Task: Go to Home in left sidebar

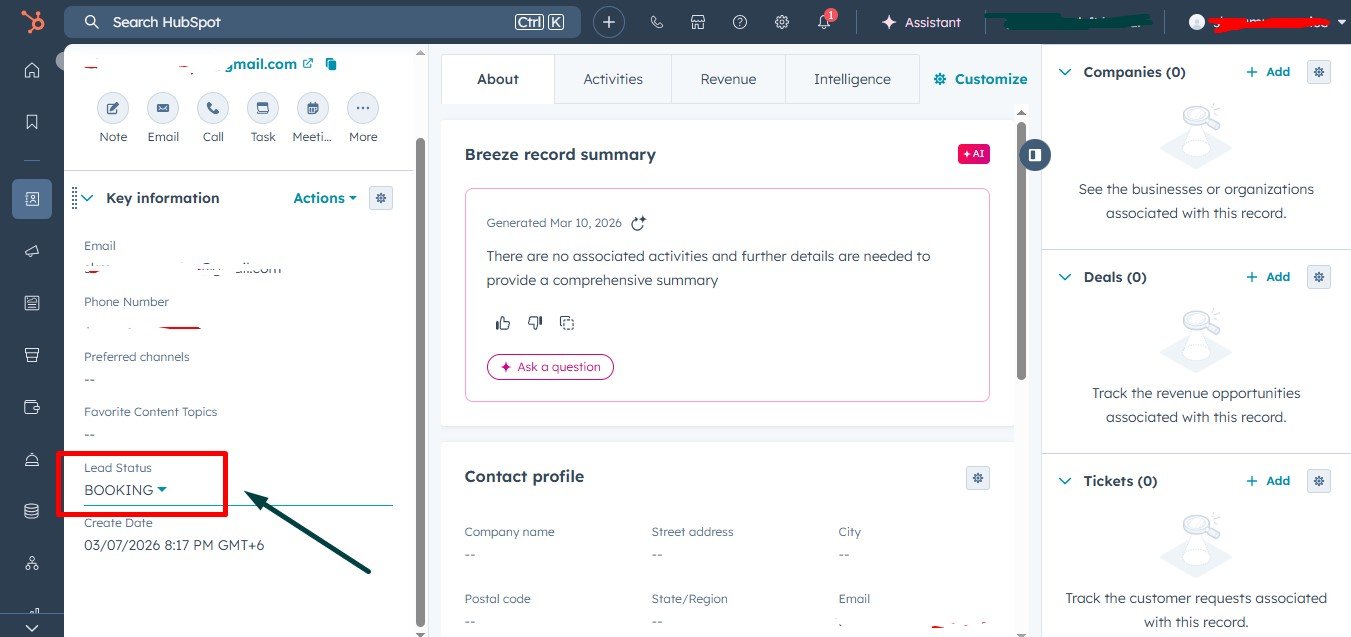Action: pyautogui.click(x=32, y=70)
